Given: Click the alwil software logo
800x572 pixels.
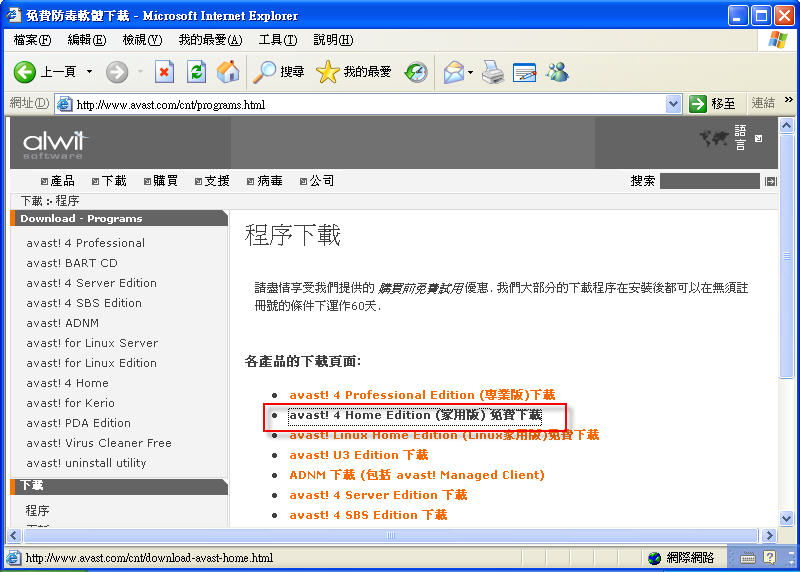Looking at the screenshot, I should 56,144.
